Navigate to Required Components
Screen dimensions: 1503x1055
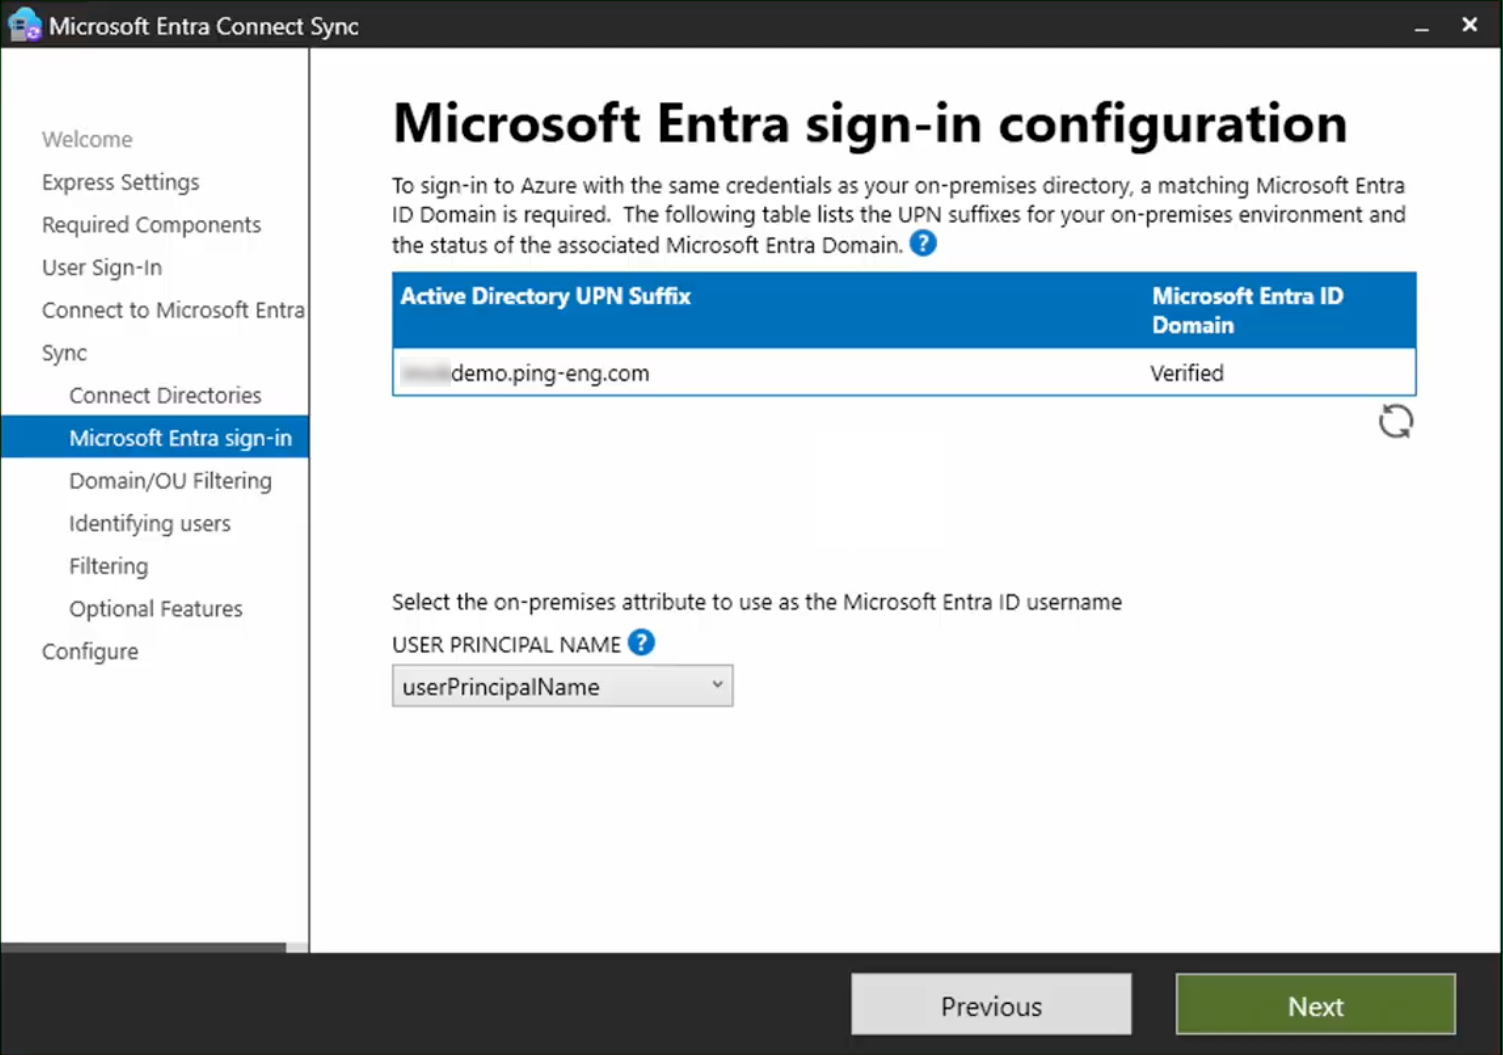pos(151,224)
